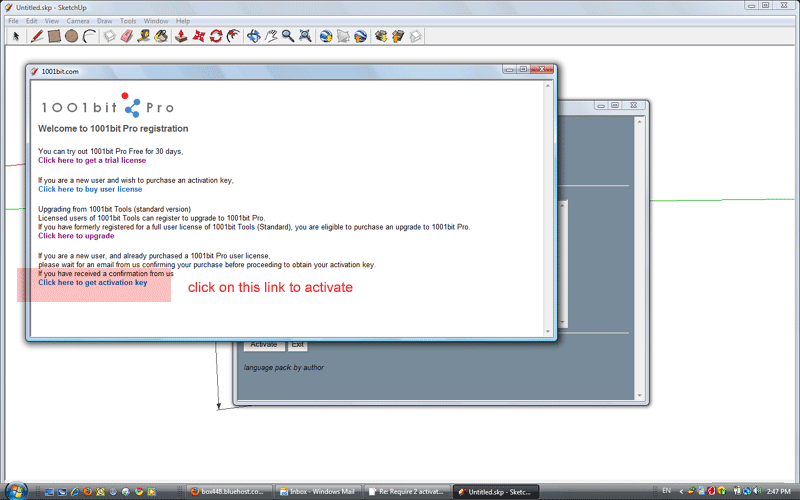
Task: Switch to the box448.bluehost.co... taskbar window
Action: pyautogui.click(x=229, y=491)
